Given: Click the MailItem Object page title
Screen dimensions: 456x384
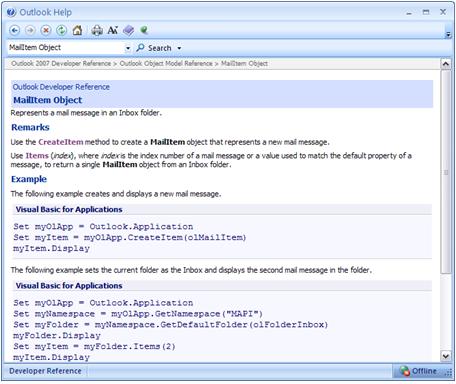Looking at the screenshot, I should click(47, 100).
